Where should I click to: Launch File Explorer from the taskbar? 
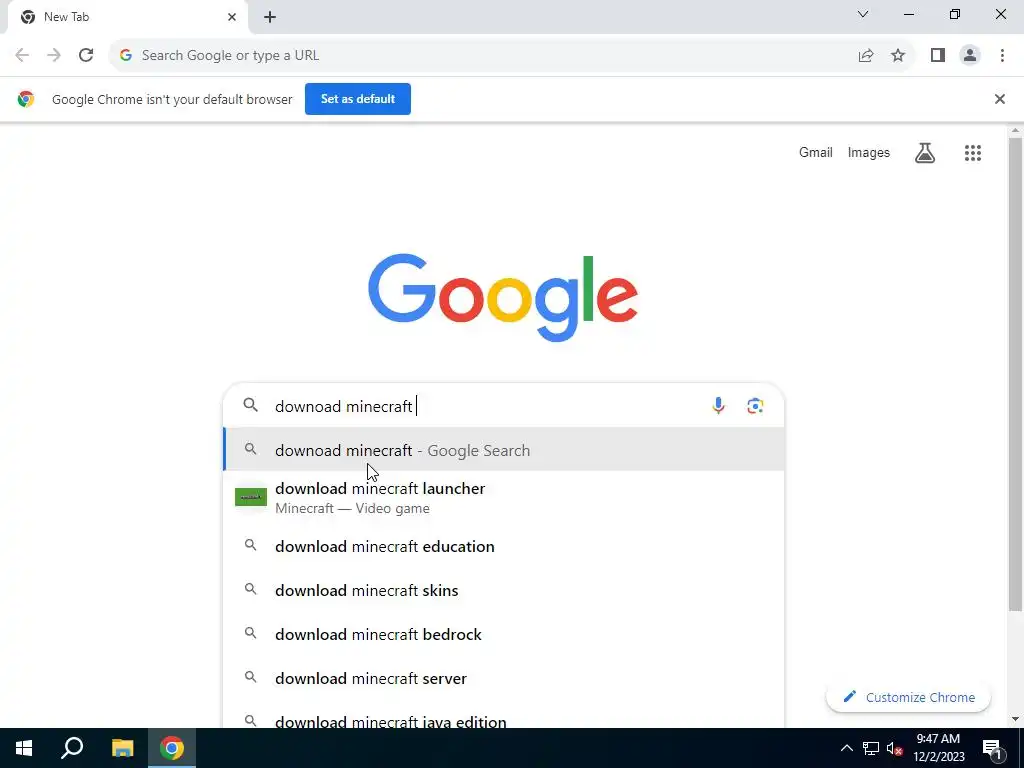tap(122, 748)
